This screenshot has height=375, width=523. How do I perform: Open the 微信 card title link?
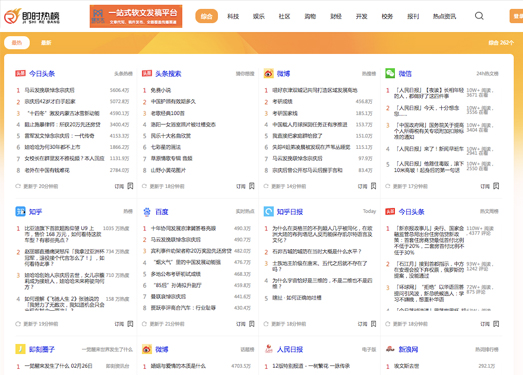pyautogui.click(x=405, y=73)
